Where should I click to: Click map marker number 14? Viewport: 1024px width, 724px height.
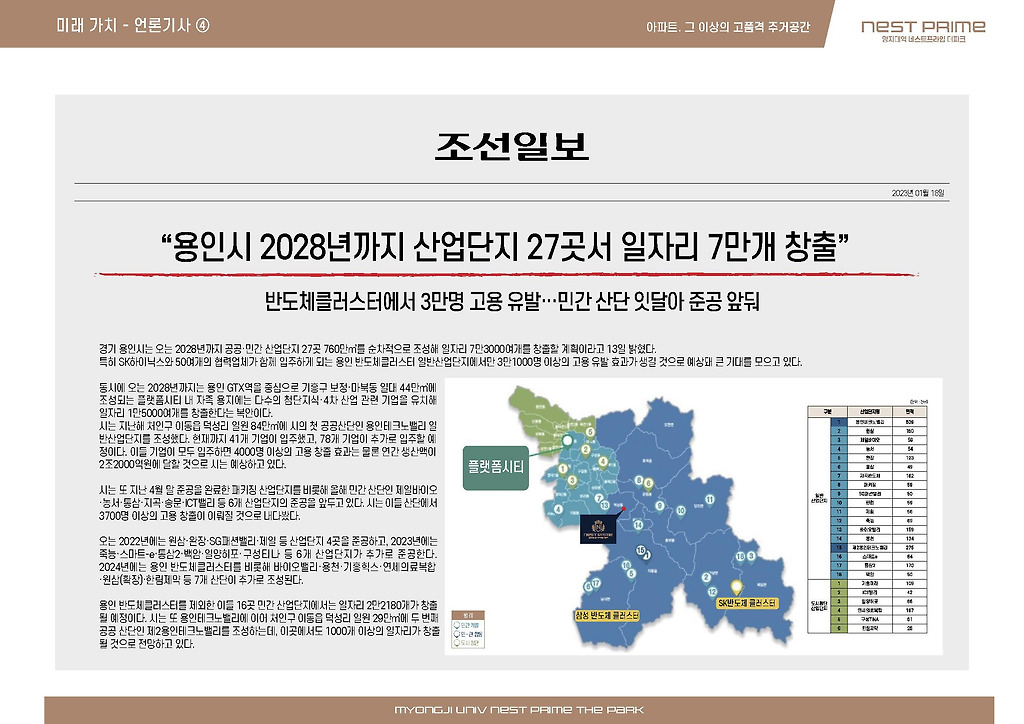click(638, 526)
